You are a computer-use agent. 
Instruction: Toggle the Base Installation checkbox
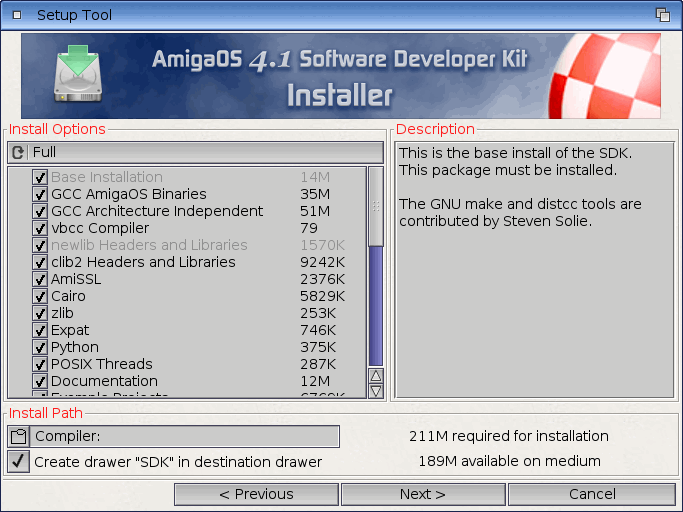coord(40,177)
